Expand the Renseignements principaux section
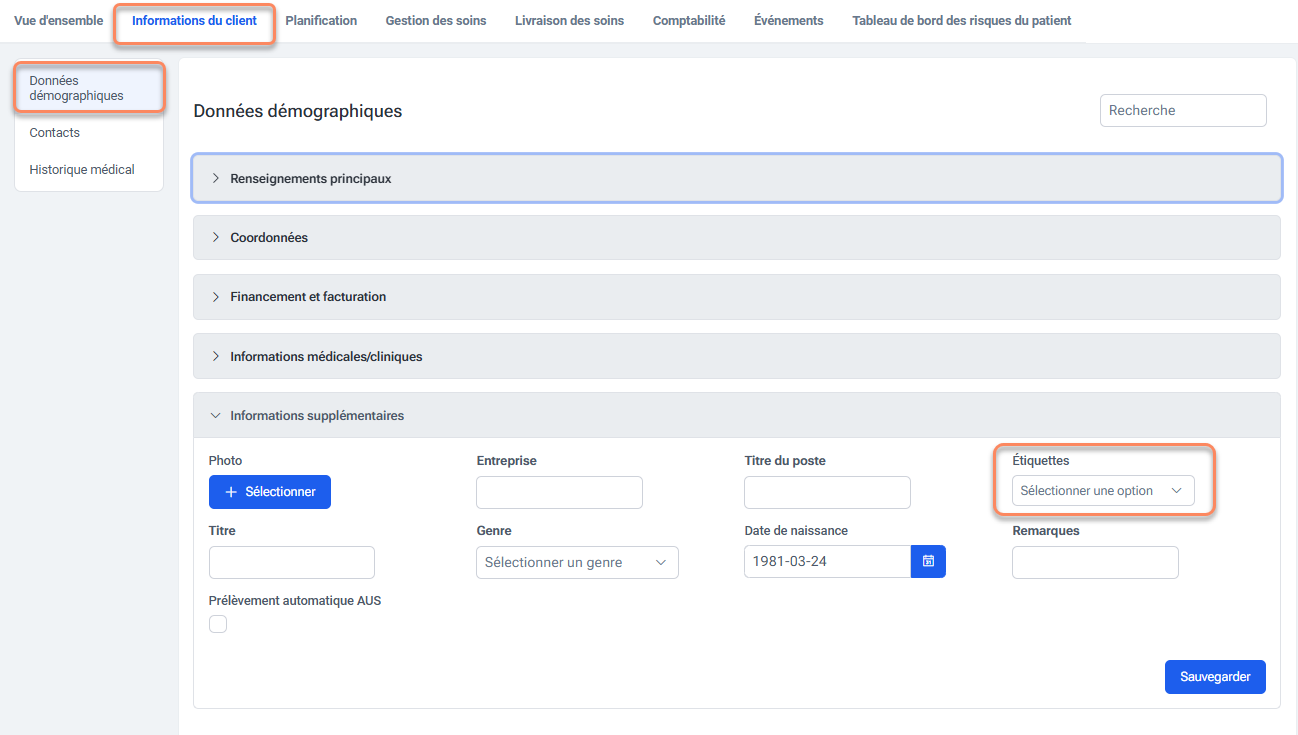Viewport: 1298px width, 735px height. point(310,179)
